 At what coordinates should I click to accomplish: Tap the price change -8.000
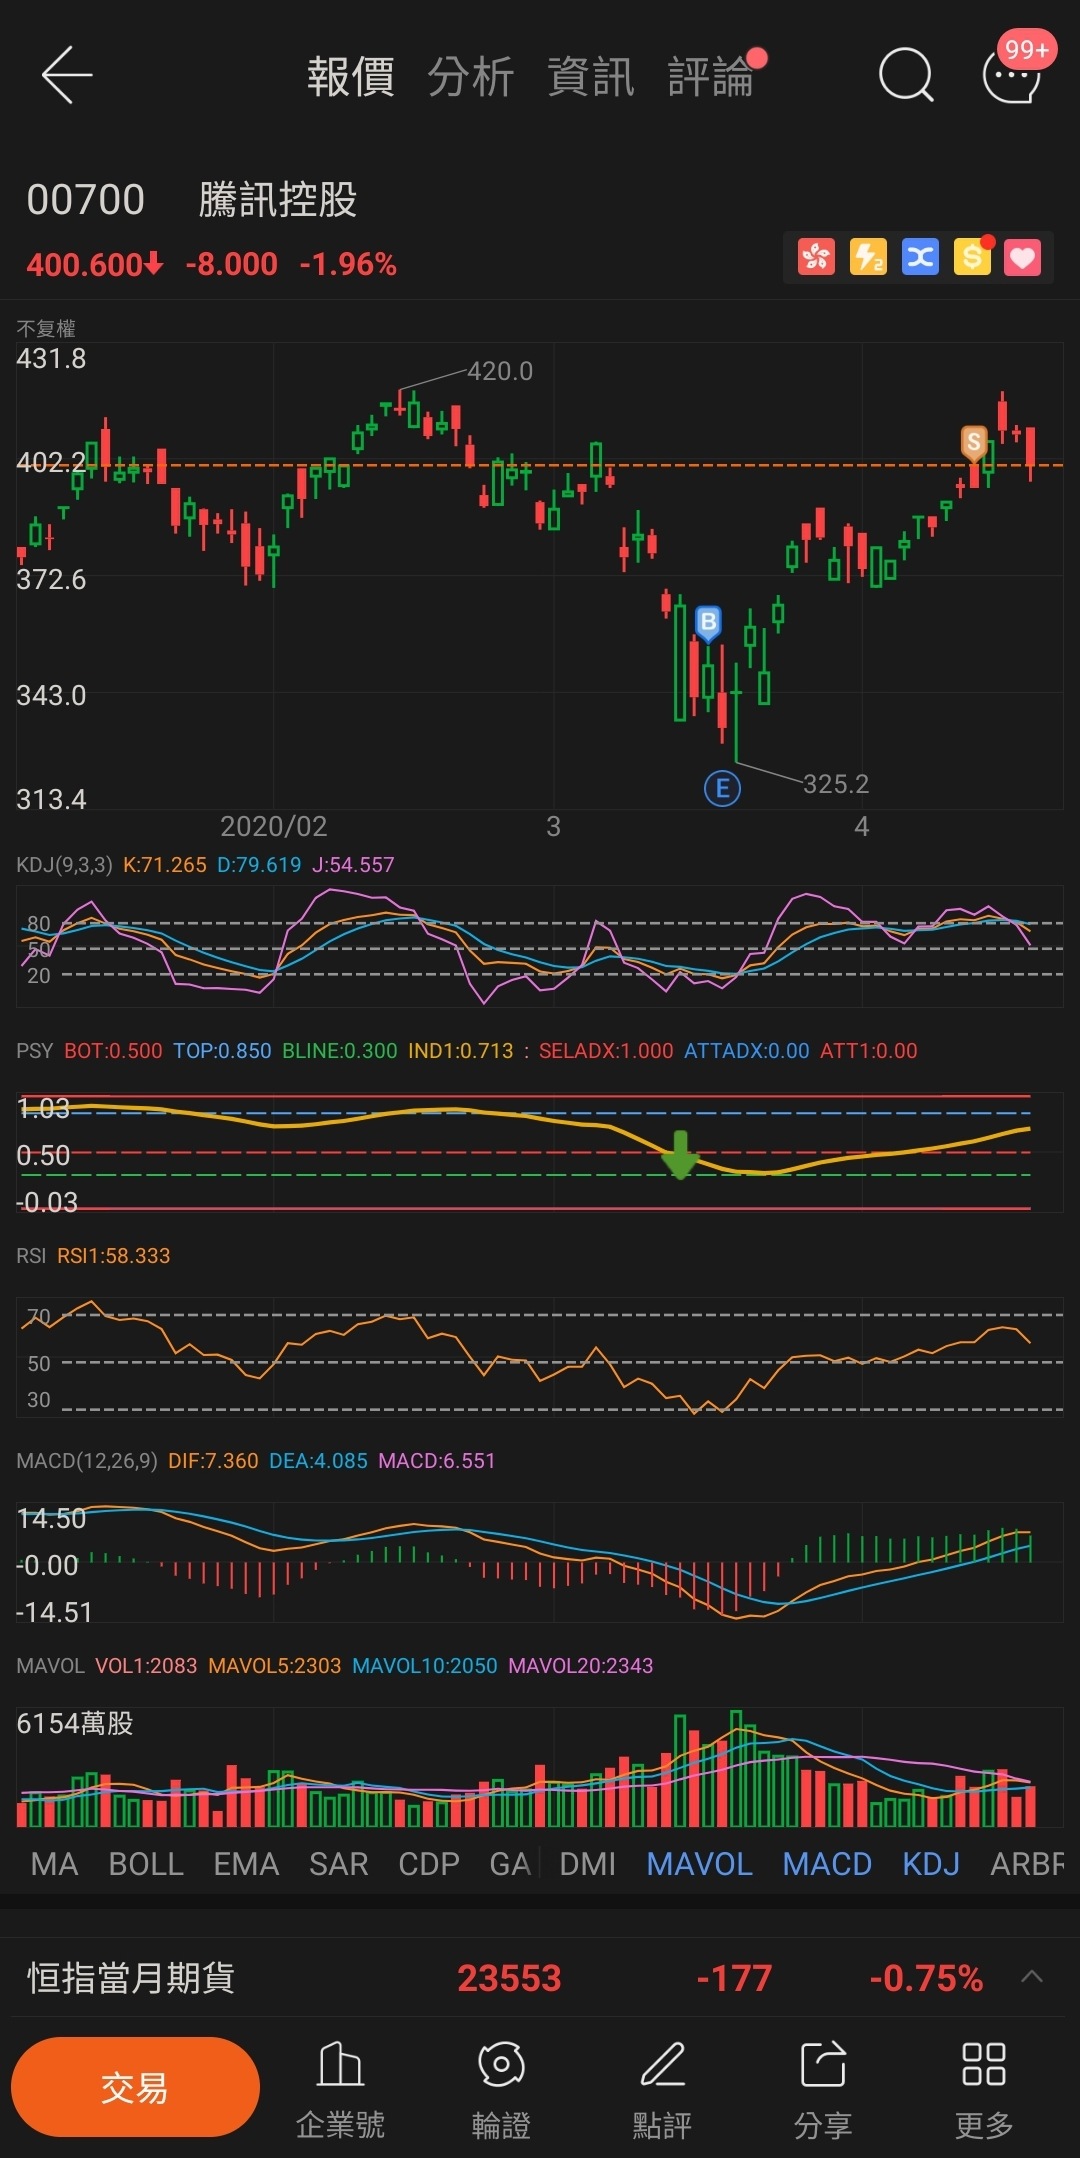[232, 264]
